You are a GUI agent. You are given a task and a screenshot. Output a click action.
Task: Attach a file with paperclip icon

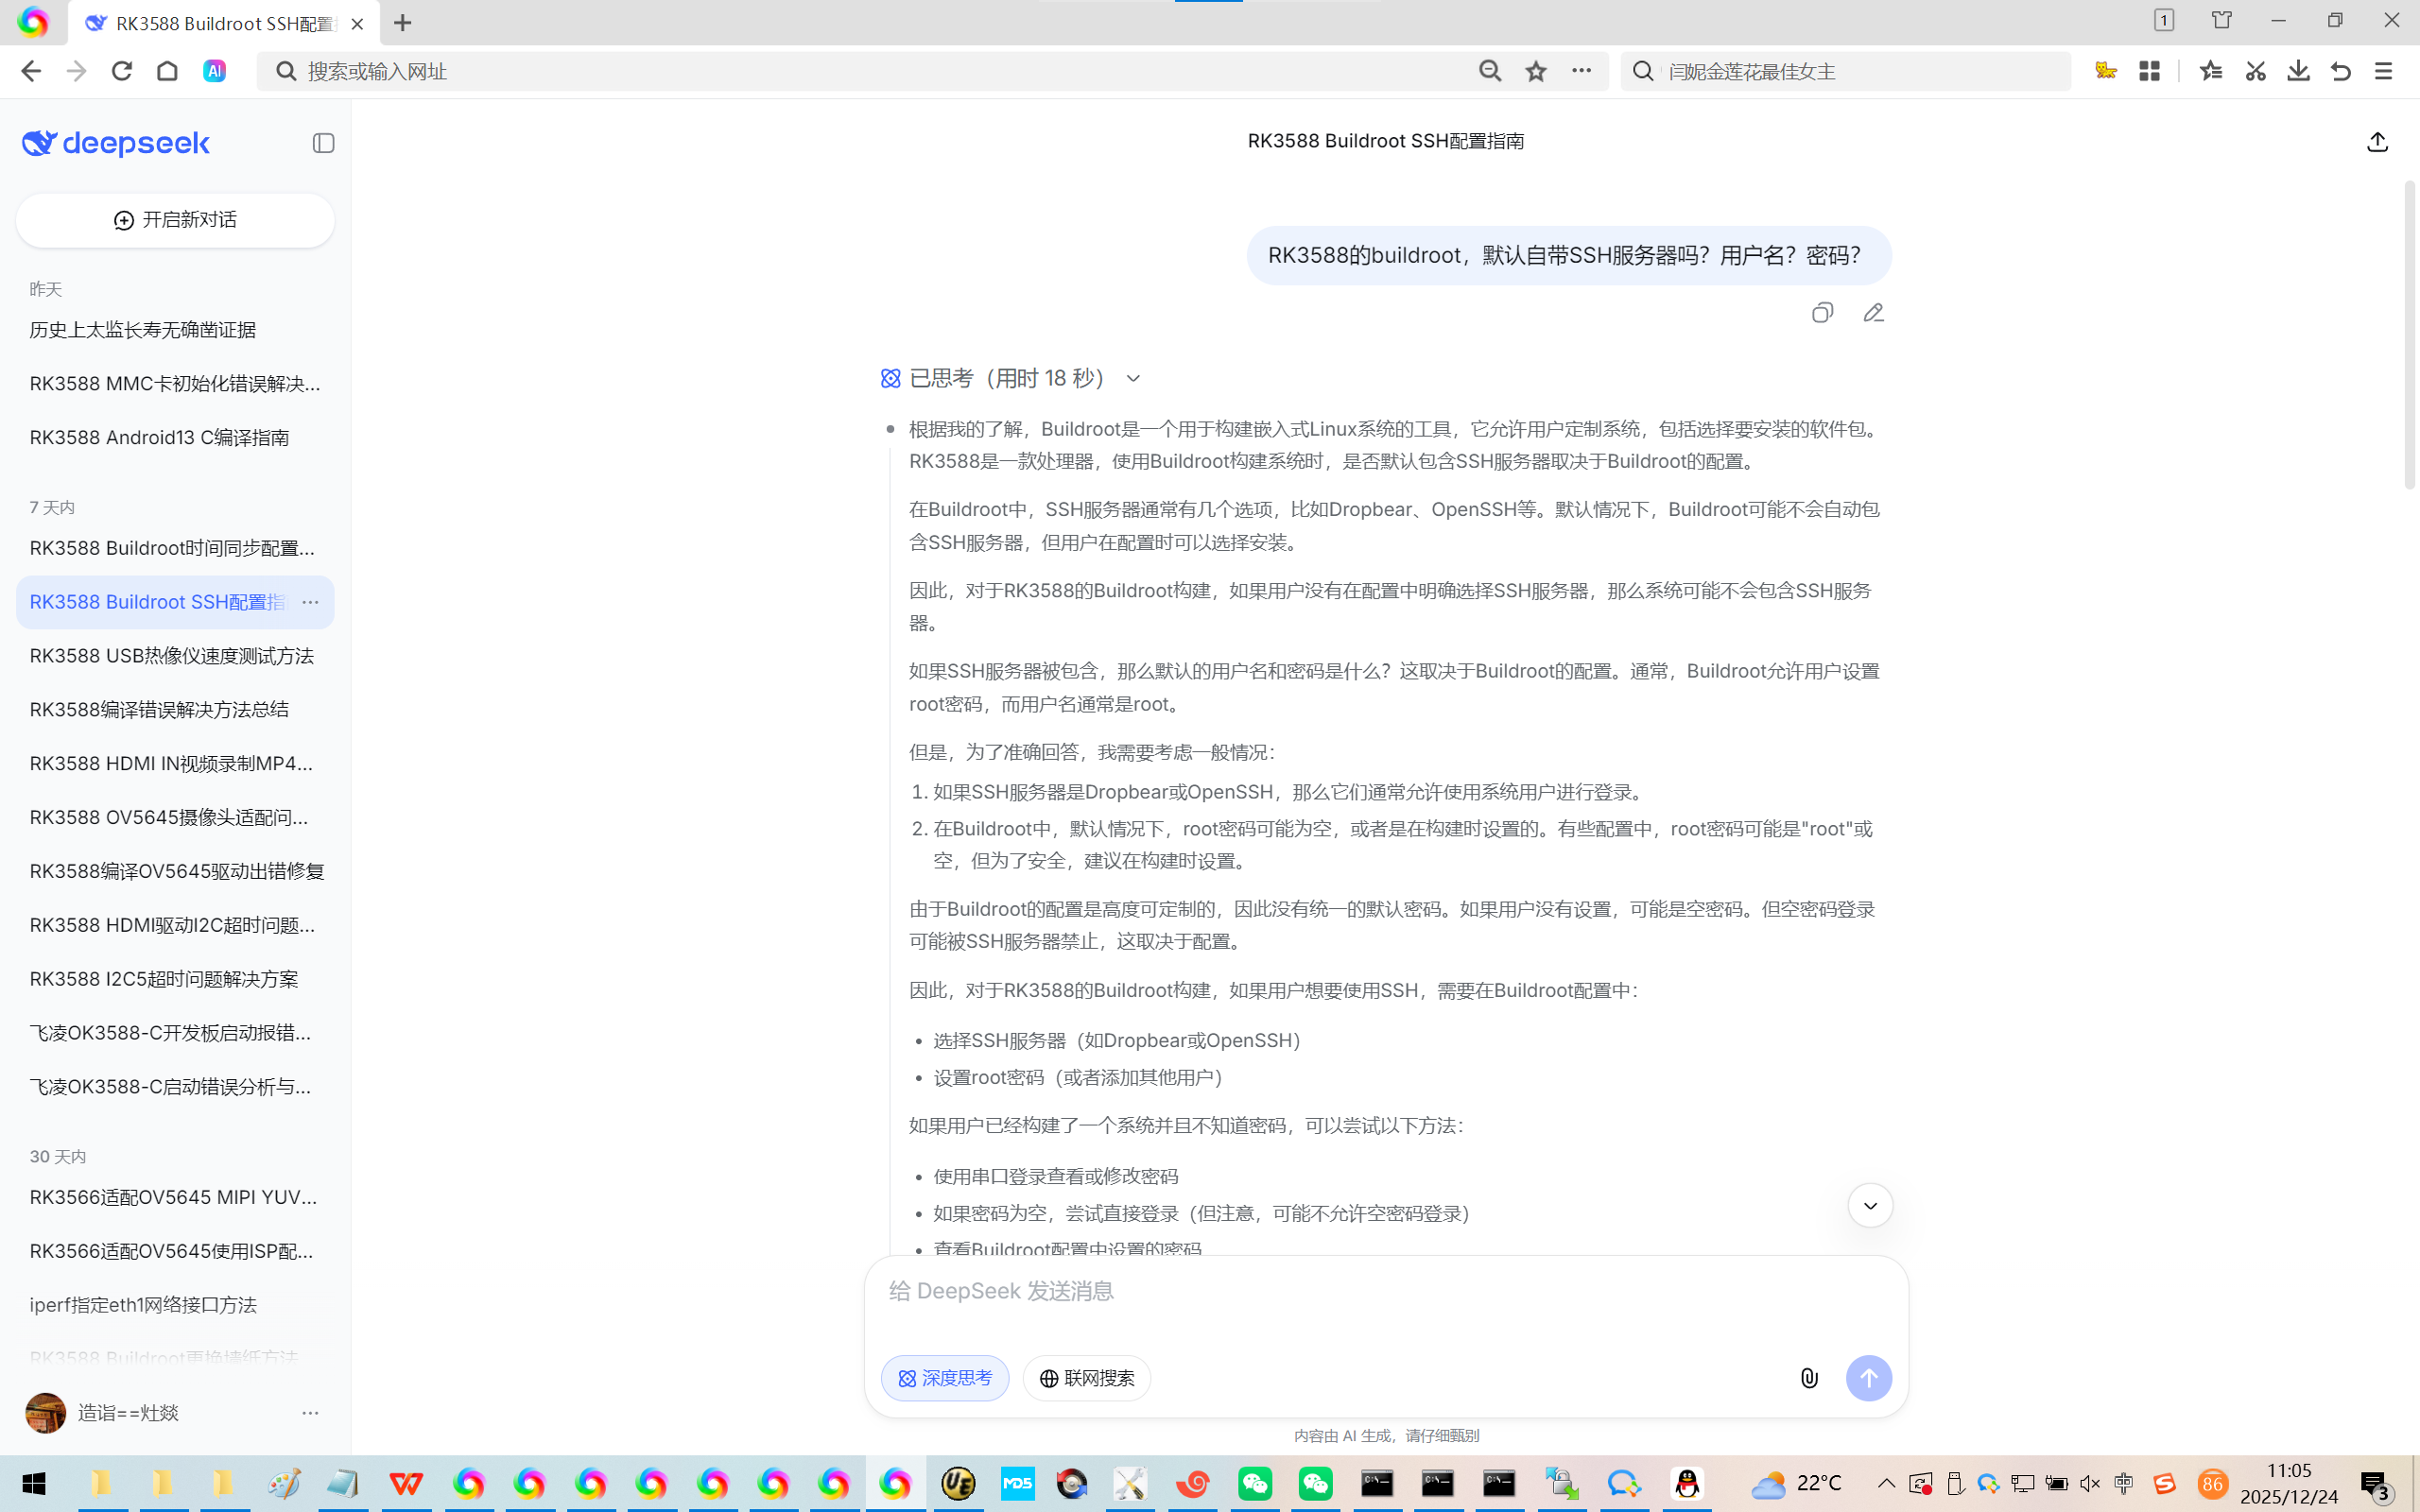[1809, 1378]
